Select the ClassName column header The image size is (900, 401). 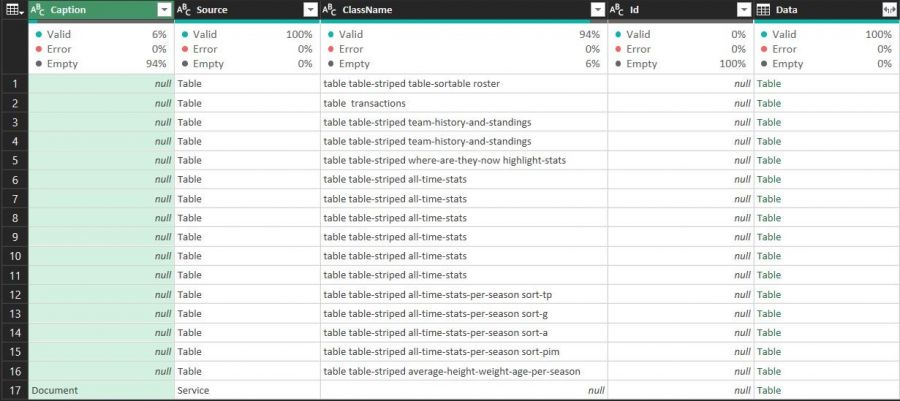[464, 10]
